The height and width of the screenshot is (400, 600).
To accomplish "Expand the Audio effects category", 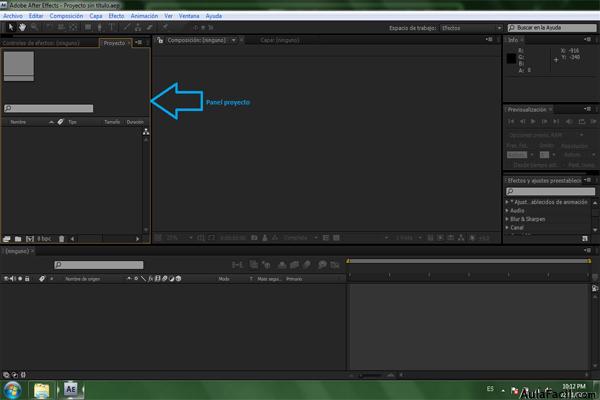I will click(507, 211).
